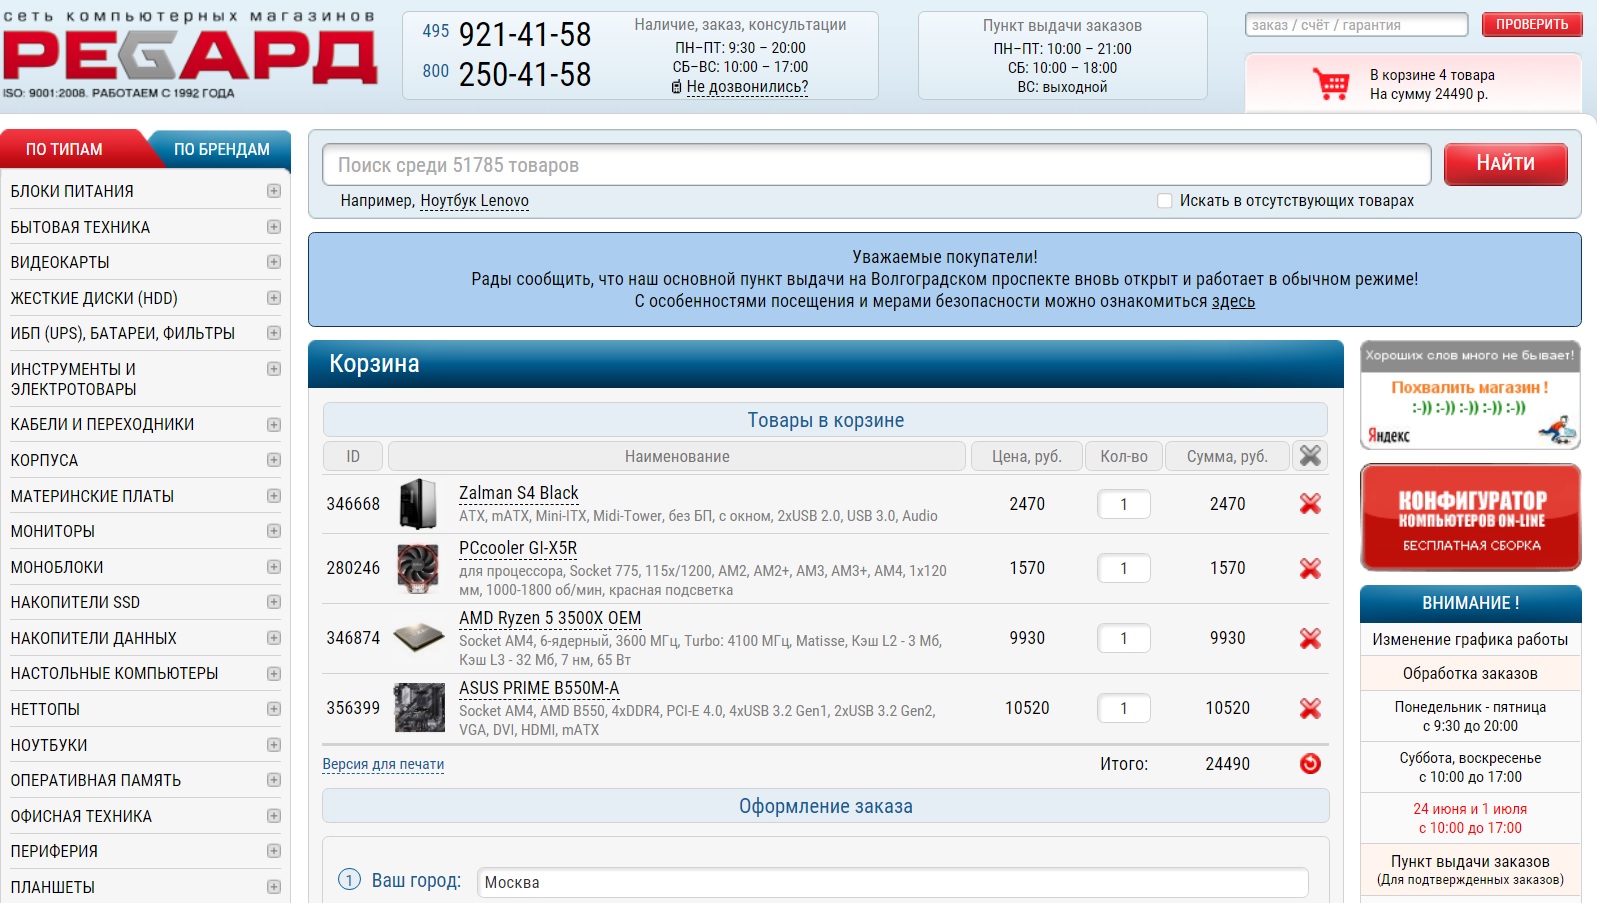1597x903 pixels.
Task: Click the shopping cart icon in header
Action: (1331, 84)
